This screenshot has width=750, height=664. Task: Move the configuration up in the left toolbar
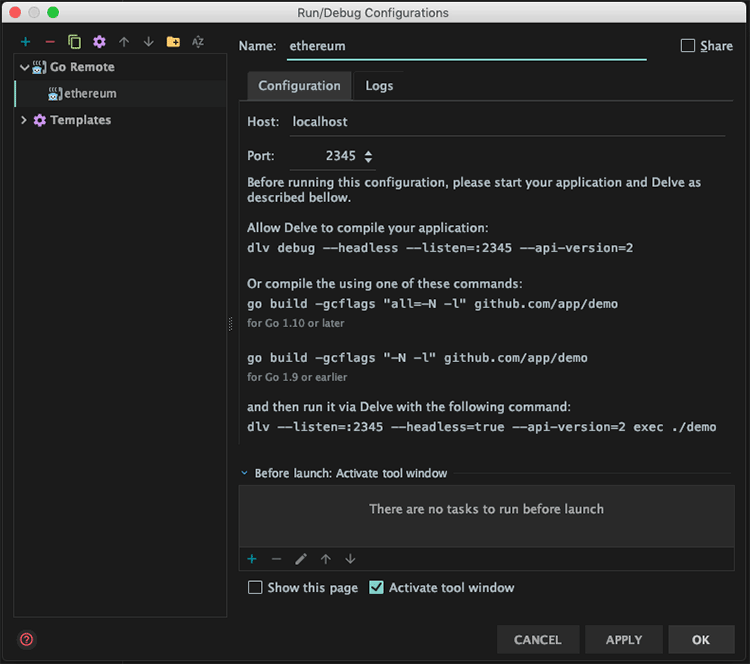coord(124,42)
